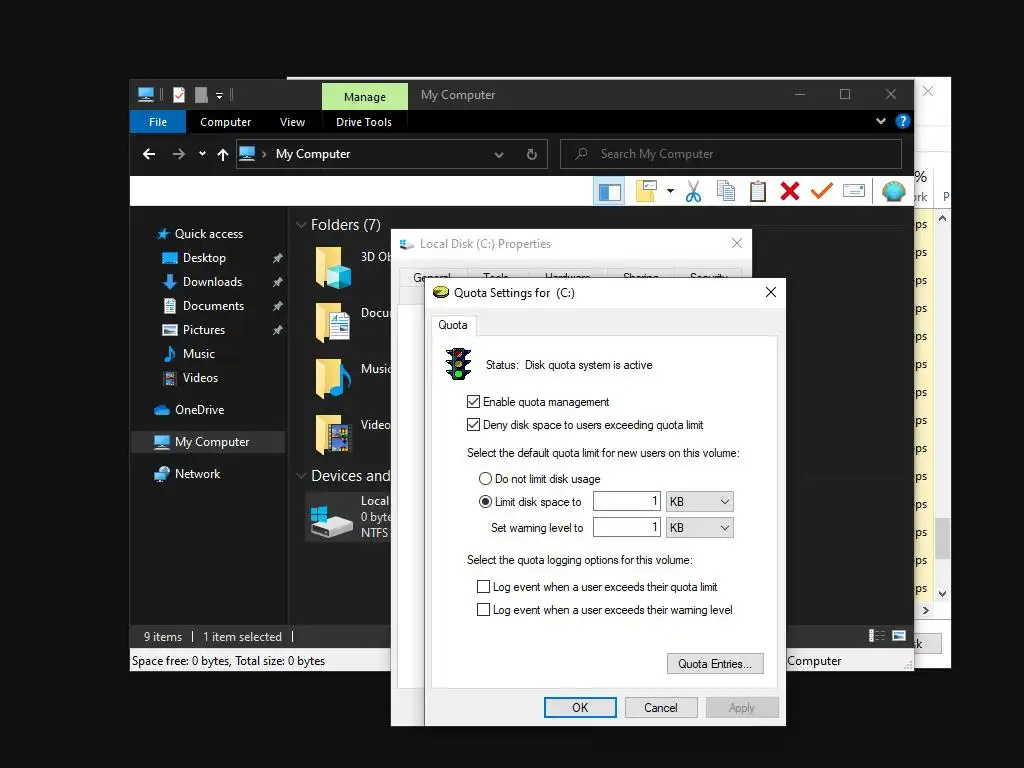
Task: Collapse the Devices and drives group
Action: [301, 476]
